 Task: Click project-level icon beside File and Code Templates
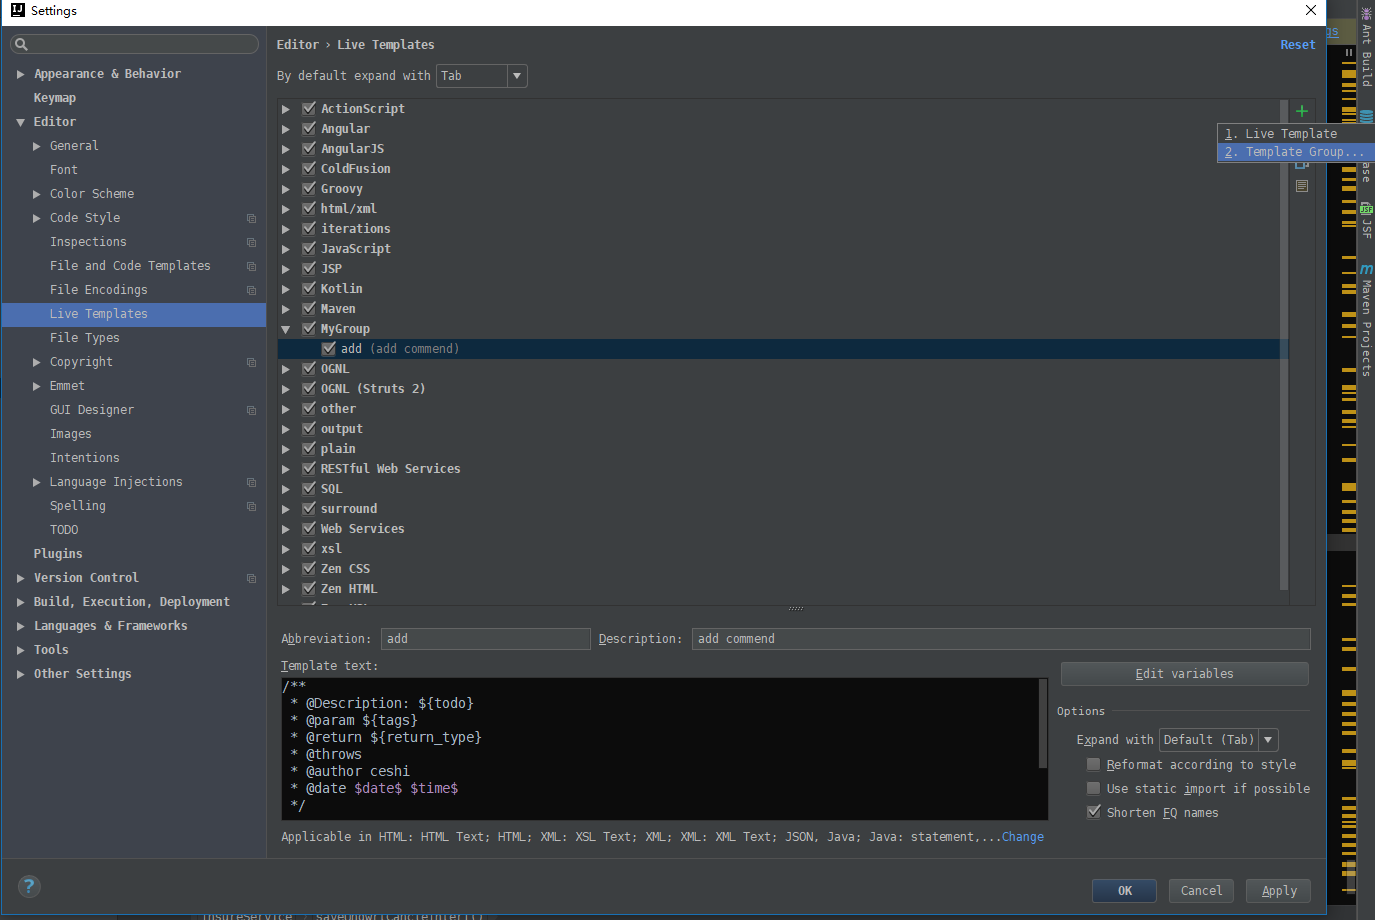(251, 266)
